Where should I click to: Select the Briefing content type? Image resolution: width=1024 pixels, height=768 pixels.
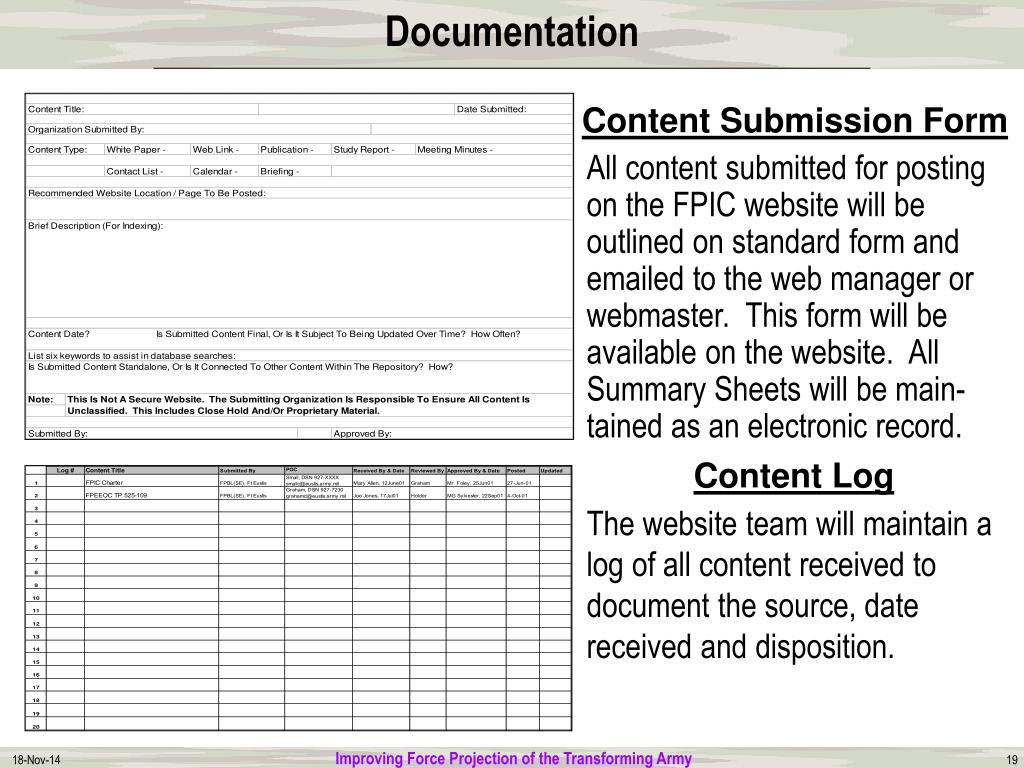280,171
